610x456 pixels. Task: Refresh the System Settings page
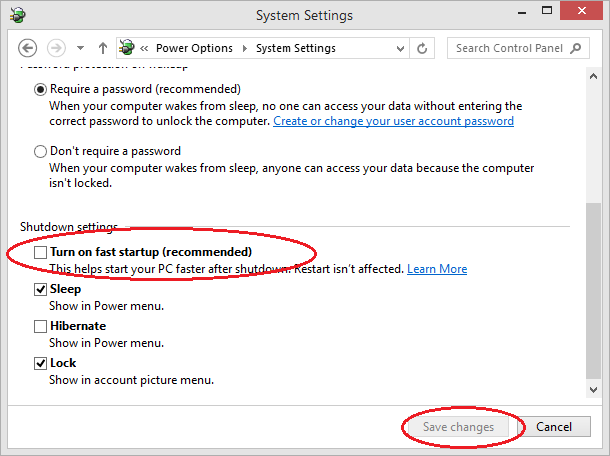422,48
